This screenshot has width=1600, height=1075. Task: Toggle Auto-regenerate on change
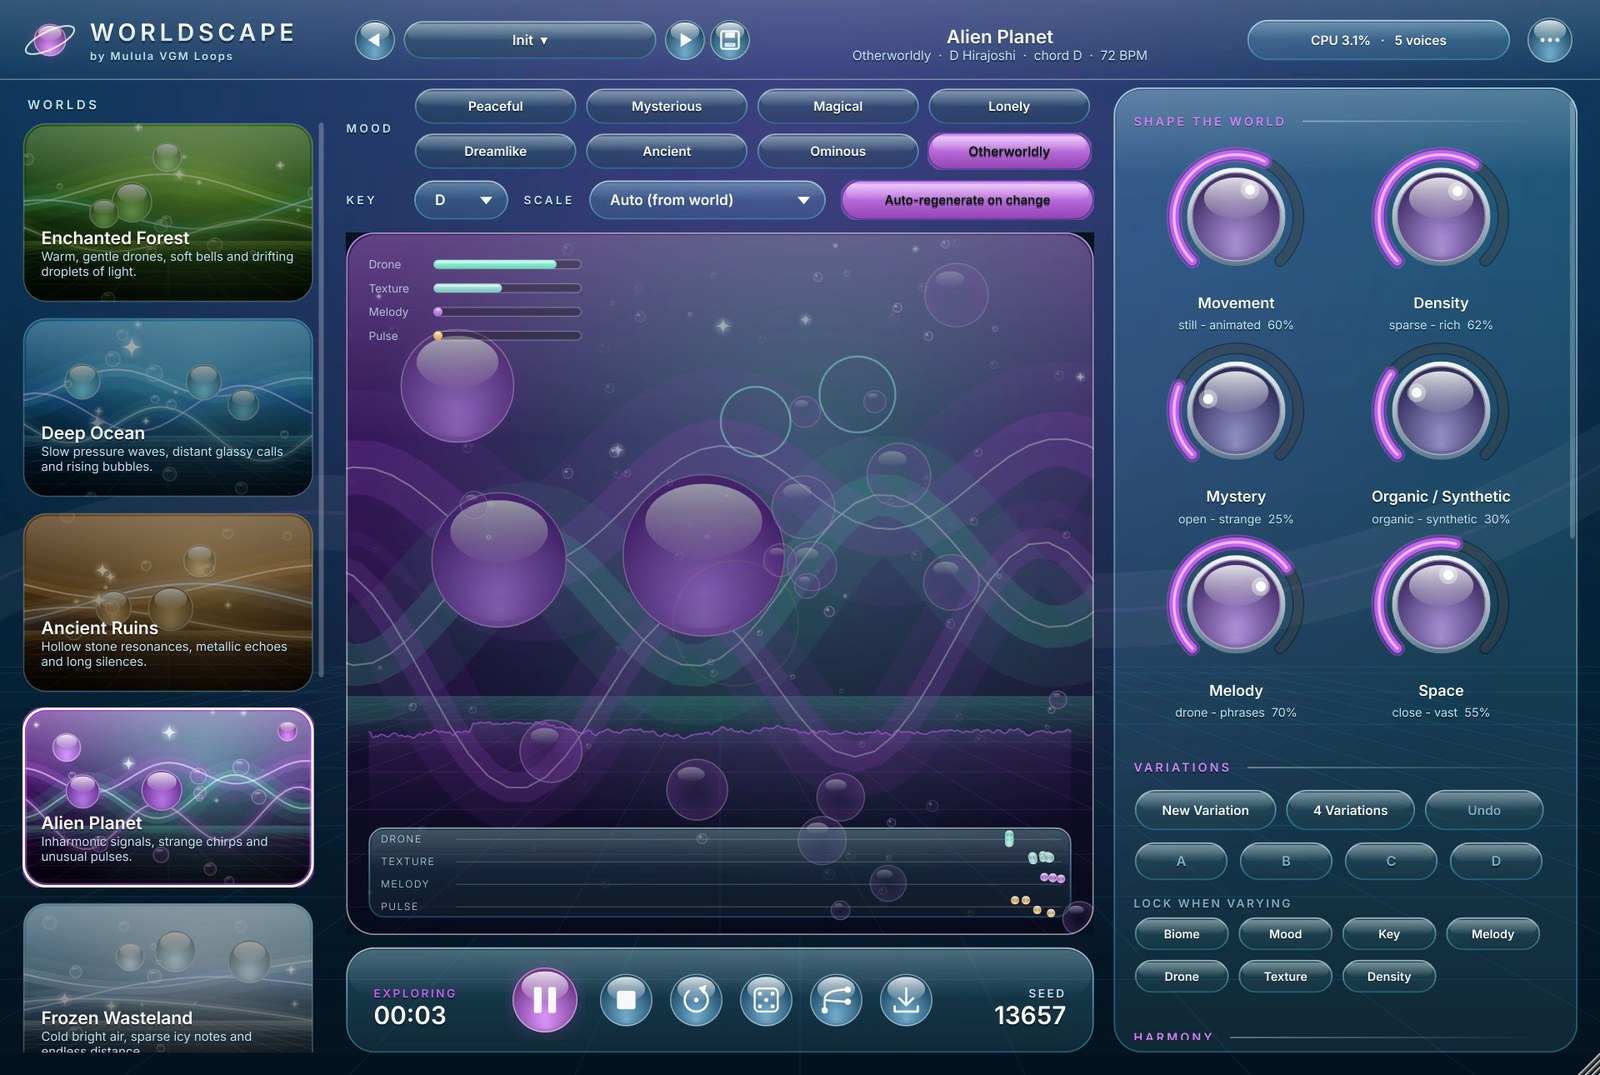coord(967,200)
